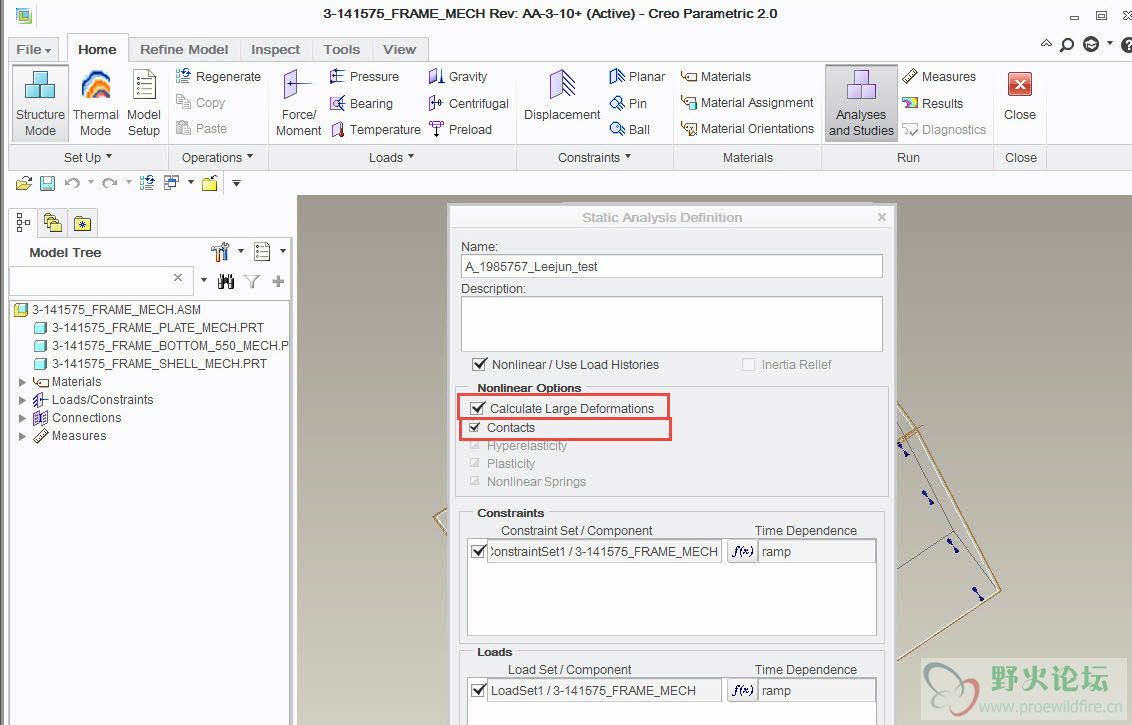Switch to the Home tab
Viewport: 1132px width, 725px height.
97,49
